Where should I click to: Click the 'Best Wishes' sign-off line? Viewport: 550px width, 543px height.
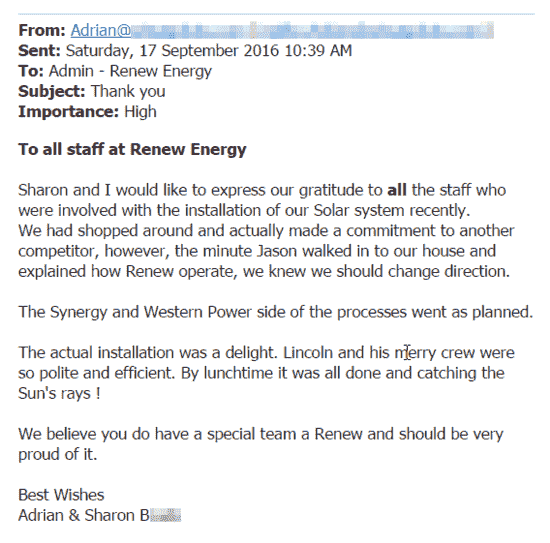pyautogui.click(x=61, y=495)
